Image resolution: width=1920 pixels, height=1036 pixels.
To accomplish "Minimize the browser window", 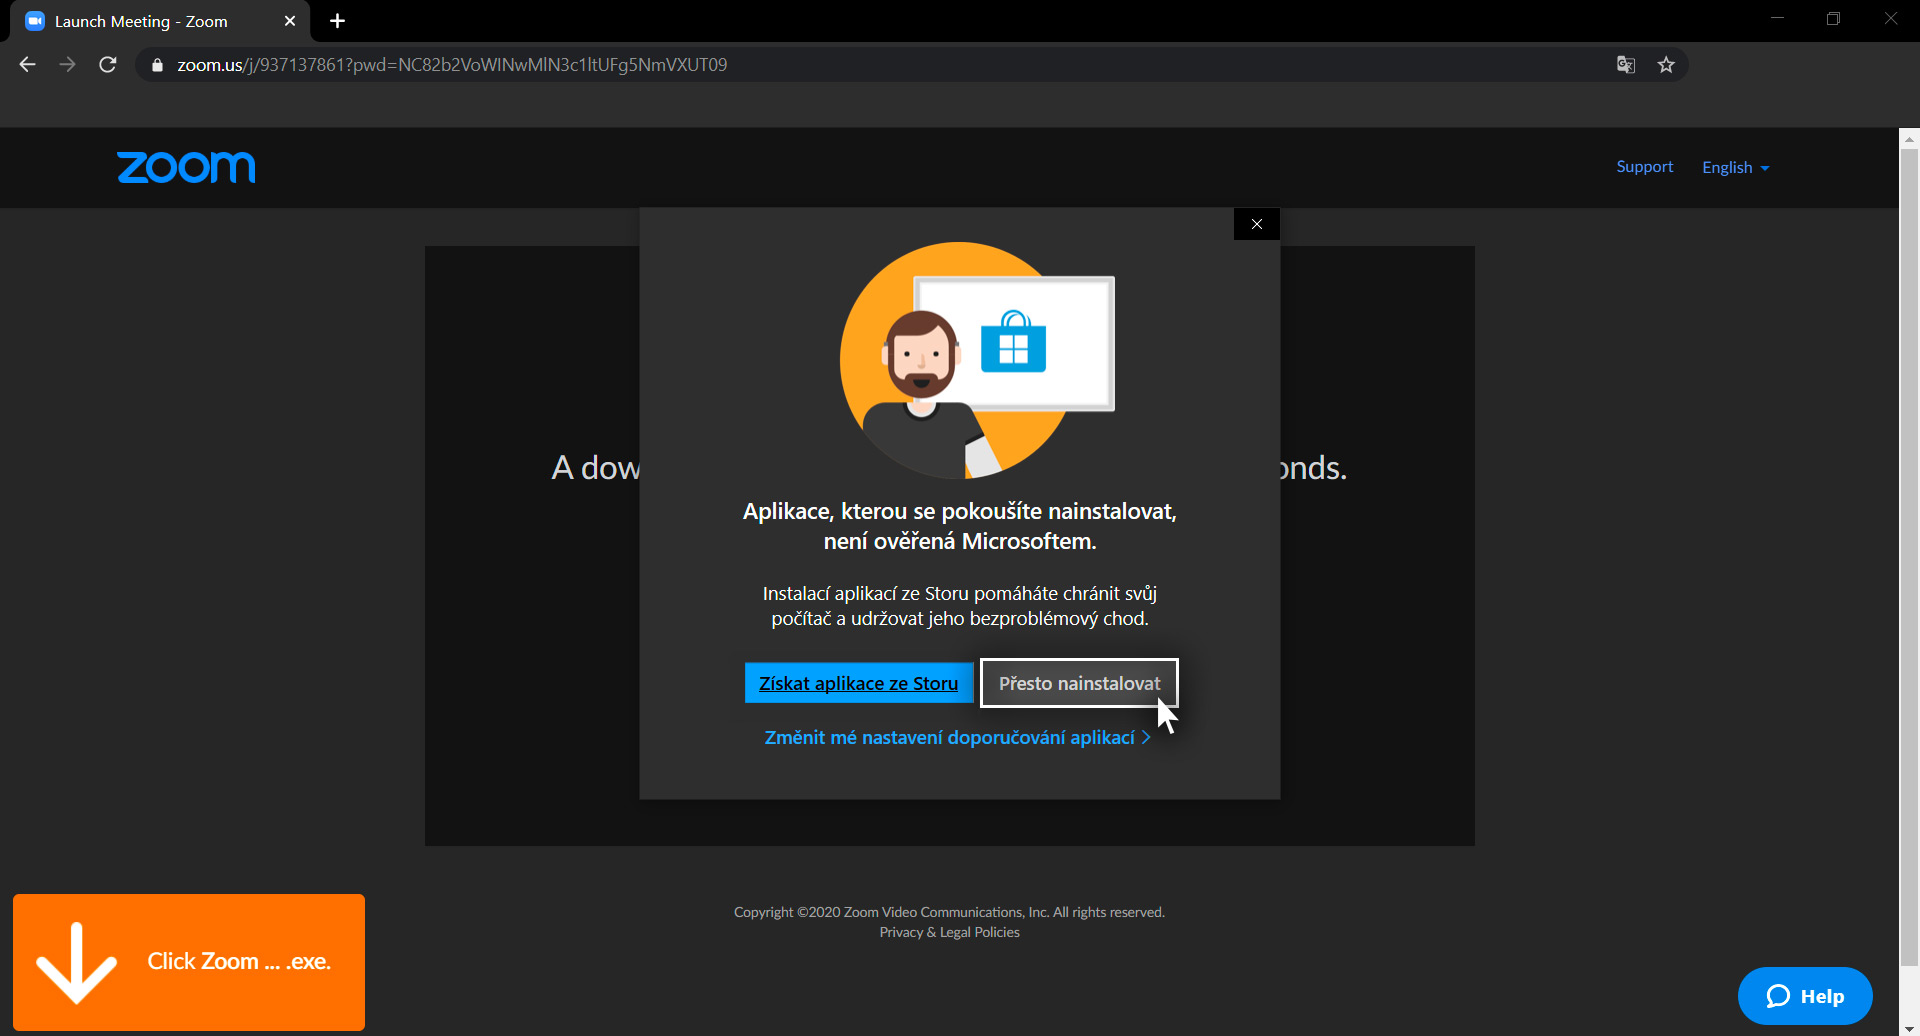I will pos(1777,19).
